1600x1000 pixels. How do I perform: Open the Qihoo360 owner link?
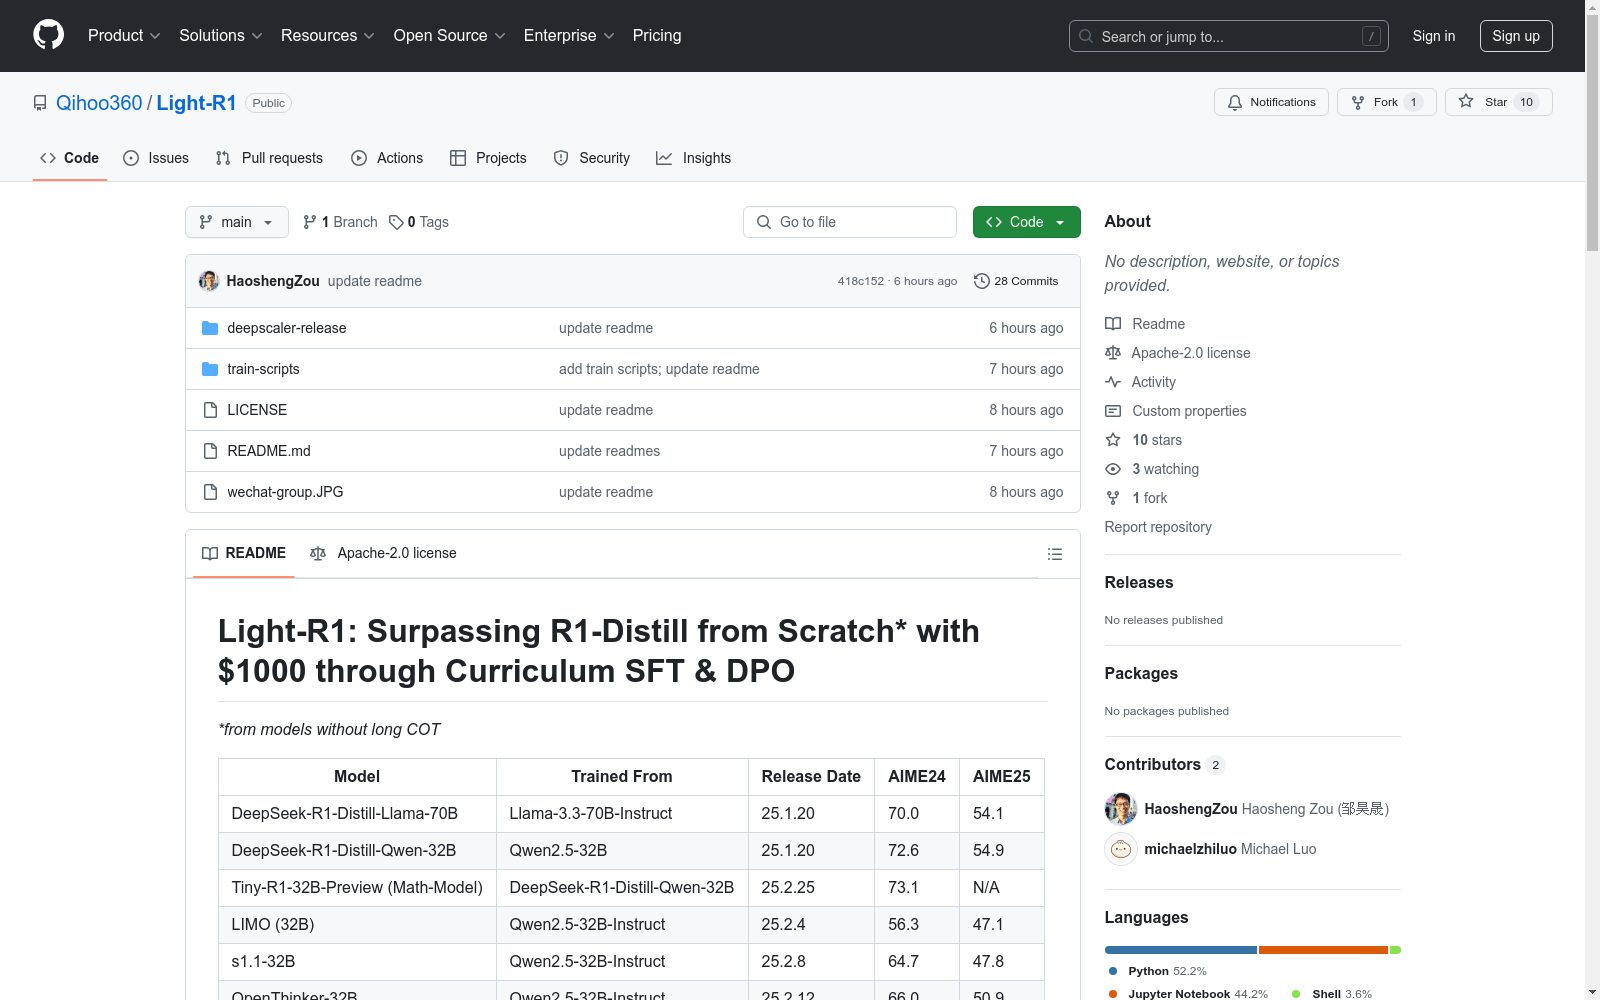(99, 103)
